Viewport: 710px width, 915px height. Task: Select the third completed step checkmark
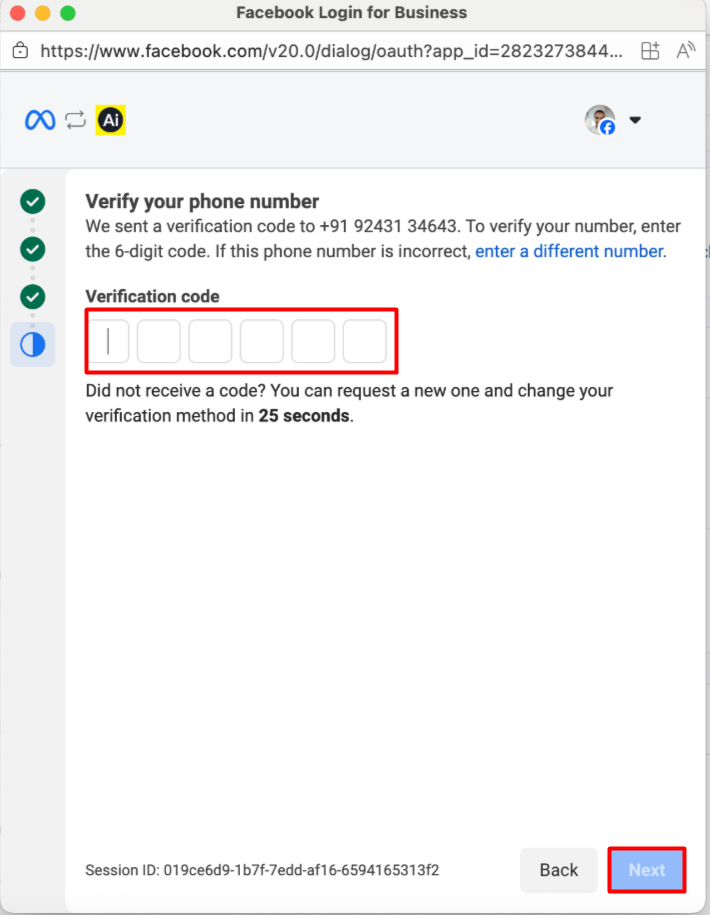tap(33, 297)
